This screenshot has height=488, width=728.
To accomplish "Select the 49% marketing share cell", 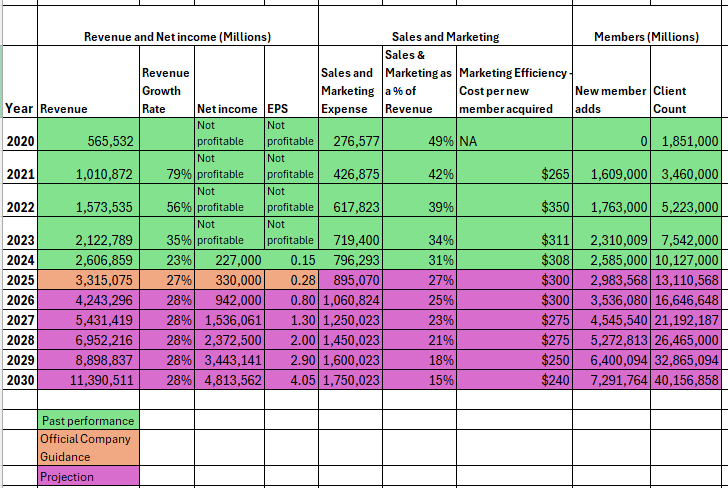I will [420, 134].
